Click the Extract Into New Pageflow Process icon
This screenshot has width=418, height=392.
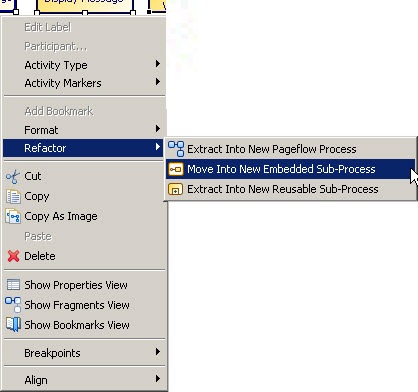point(176,149)
